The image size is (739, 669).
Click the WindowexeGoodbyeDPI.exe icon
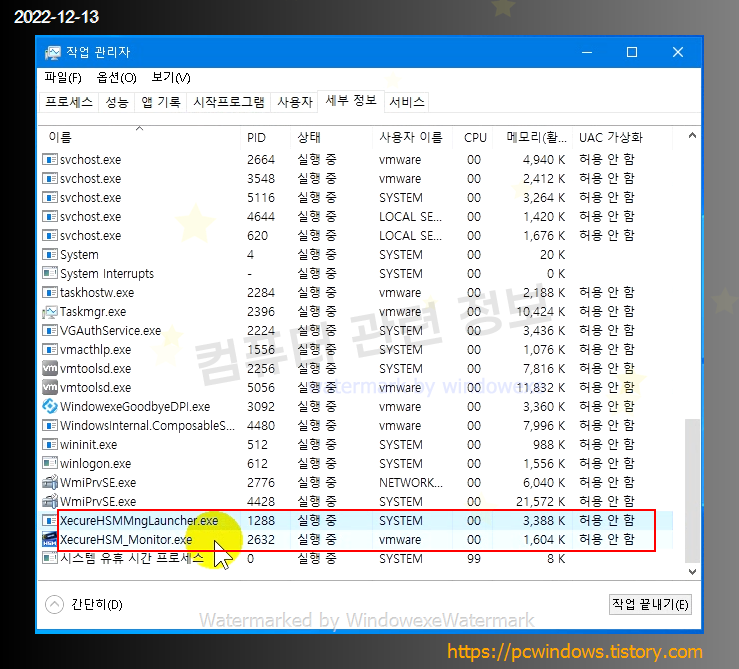pos(49,406)
